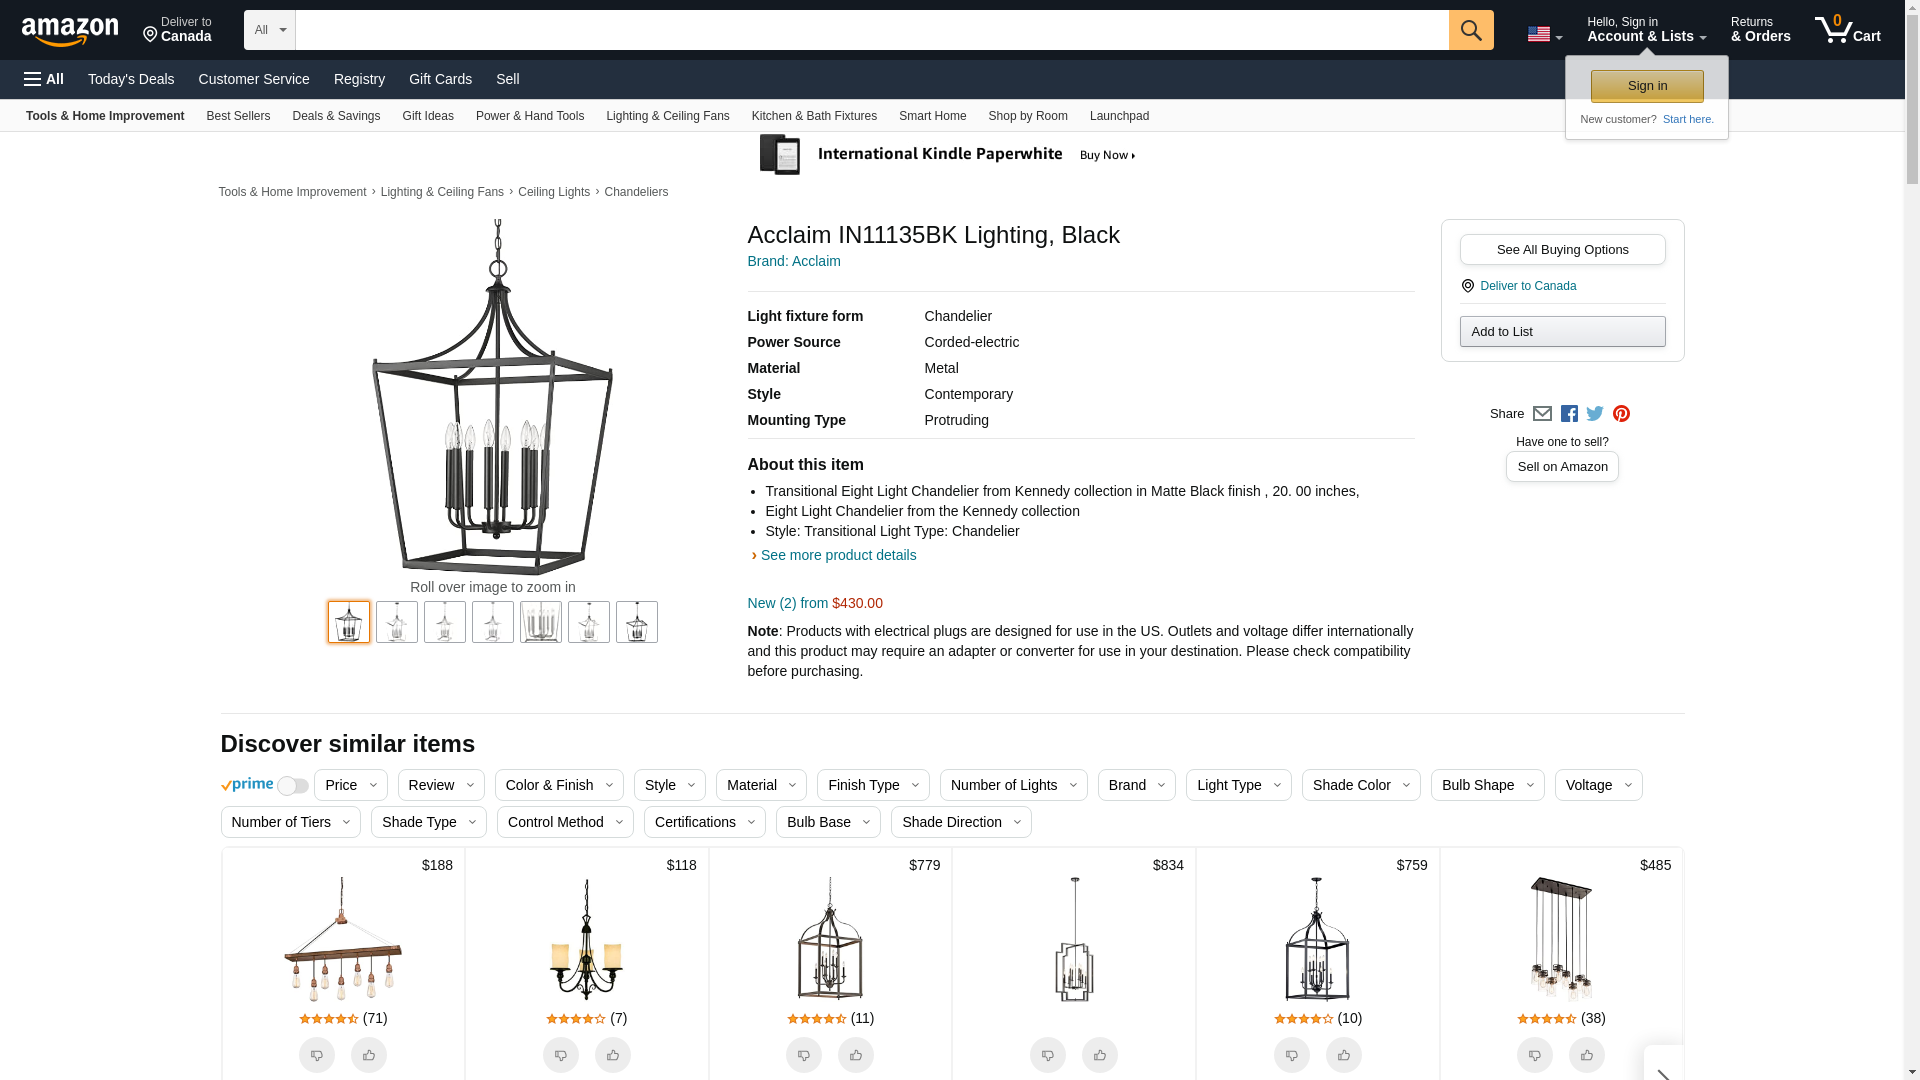Open the Number of Lights filter
1920x1080 pixels.
click(x=1014, y=785)
